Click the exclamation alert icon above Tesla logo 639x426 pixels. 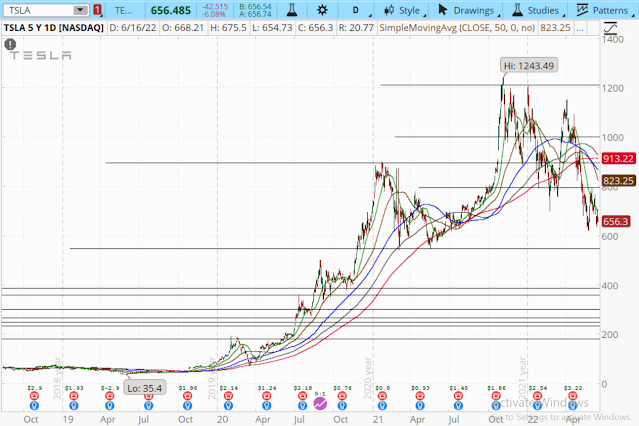pos(10,44)
